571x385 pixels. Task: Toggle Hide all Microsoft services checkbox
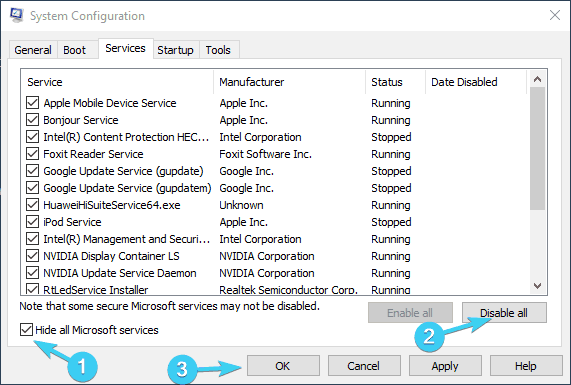tap(27, 330)
